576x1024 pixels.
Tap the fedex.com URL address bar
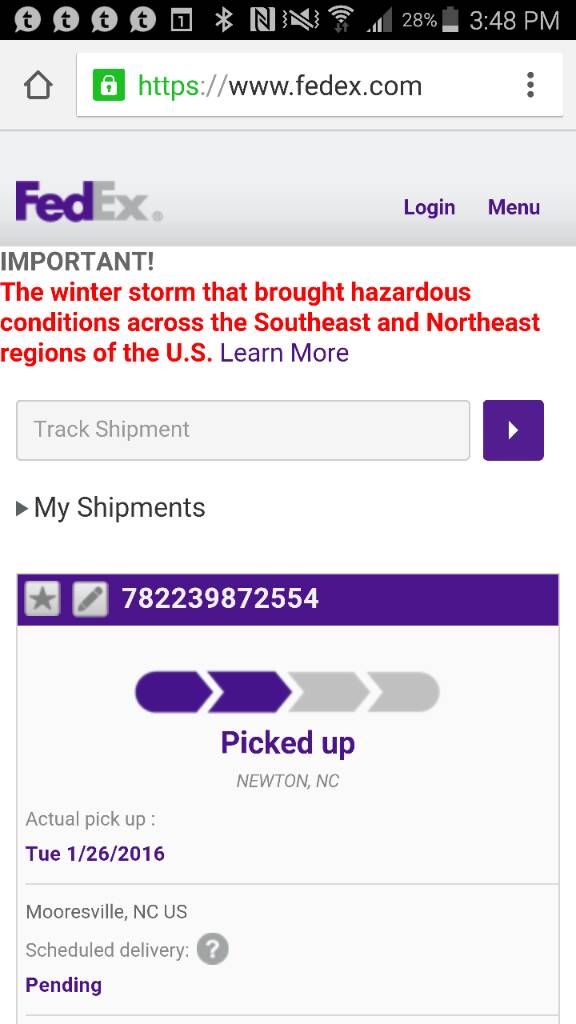tap(320, 86)
